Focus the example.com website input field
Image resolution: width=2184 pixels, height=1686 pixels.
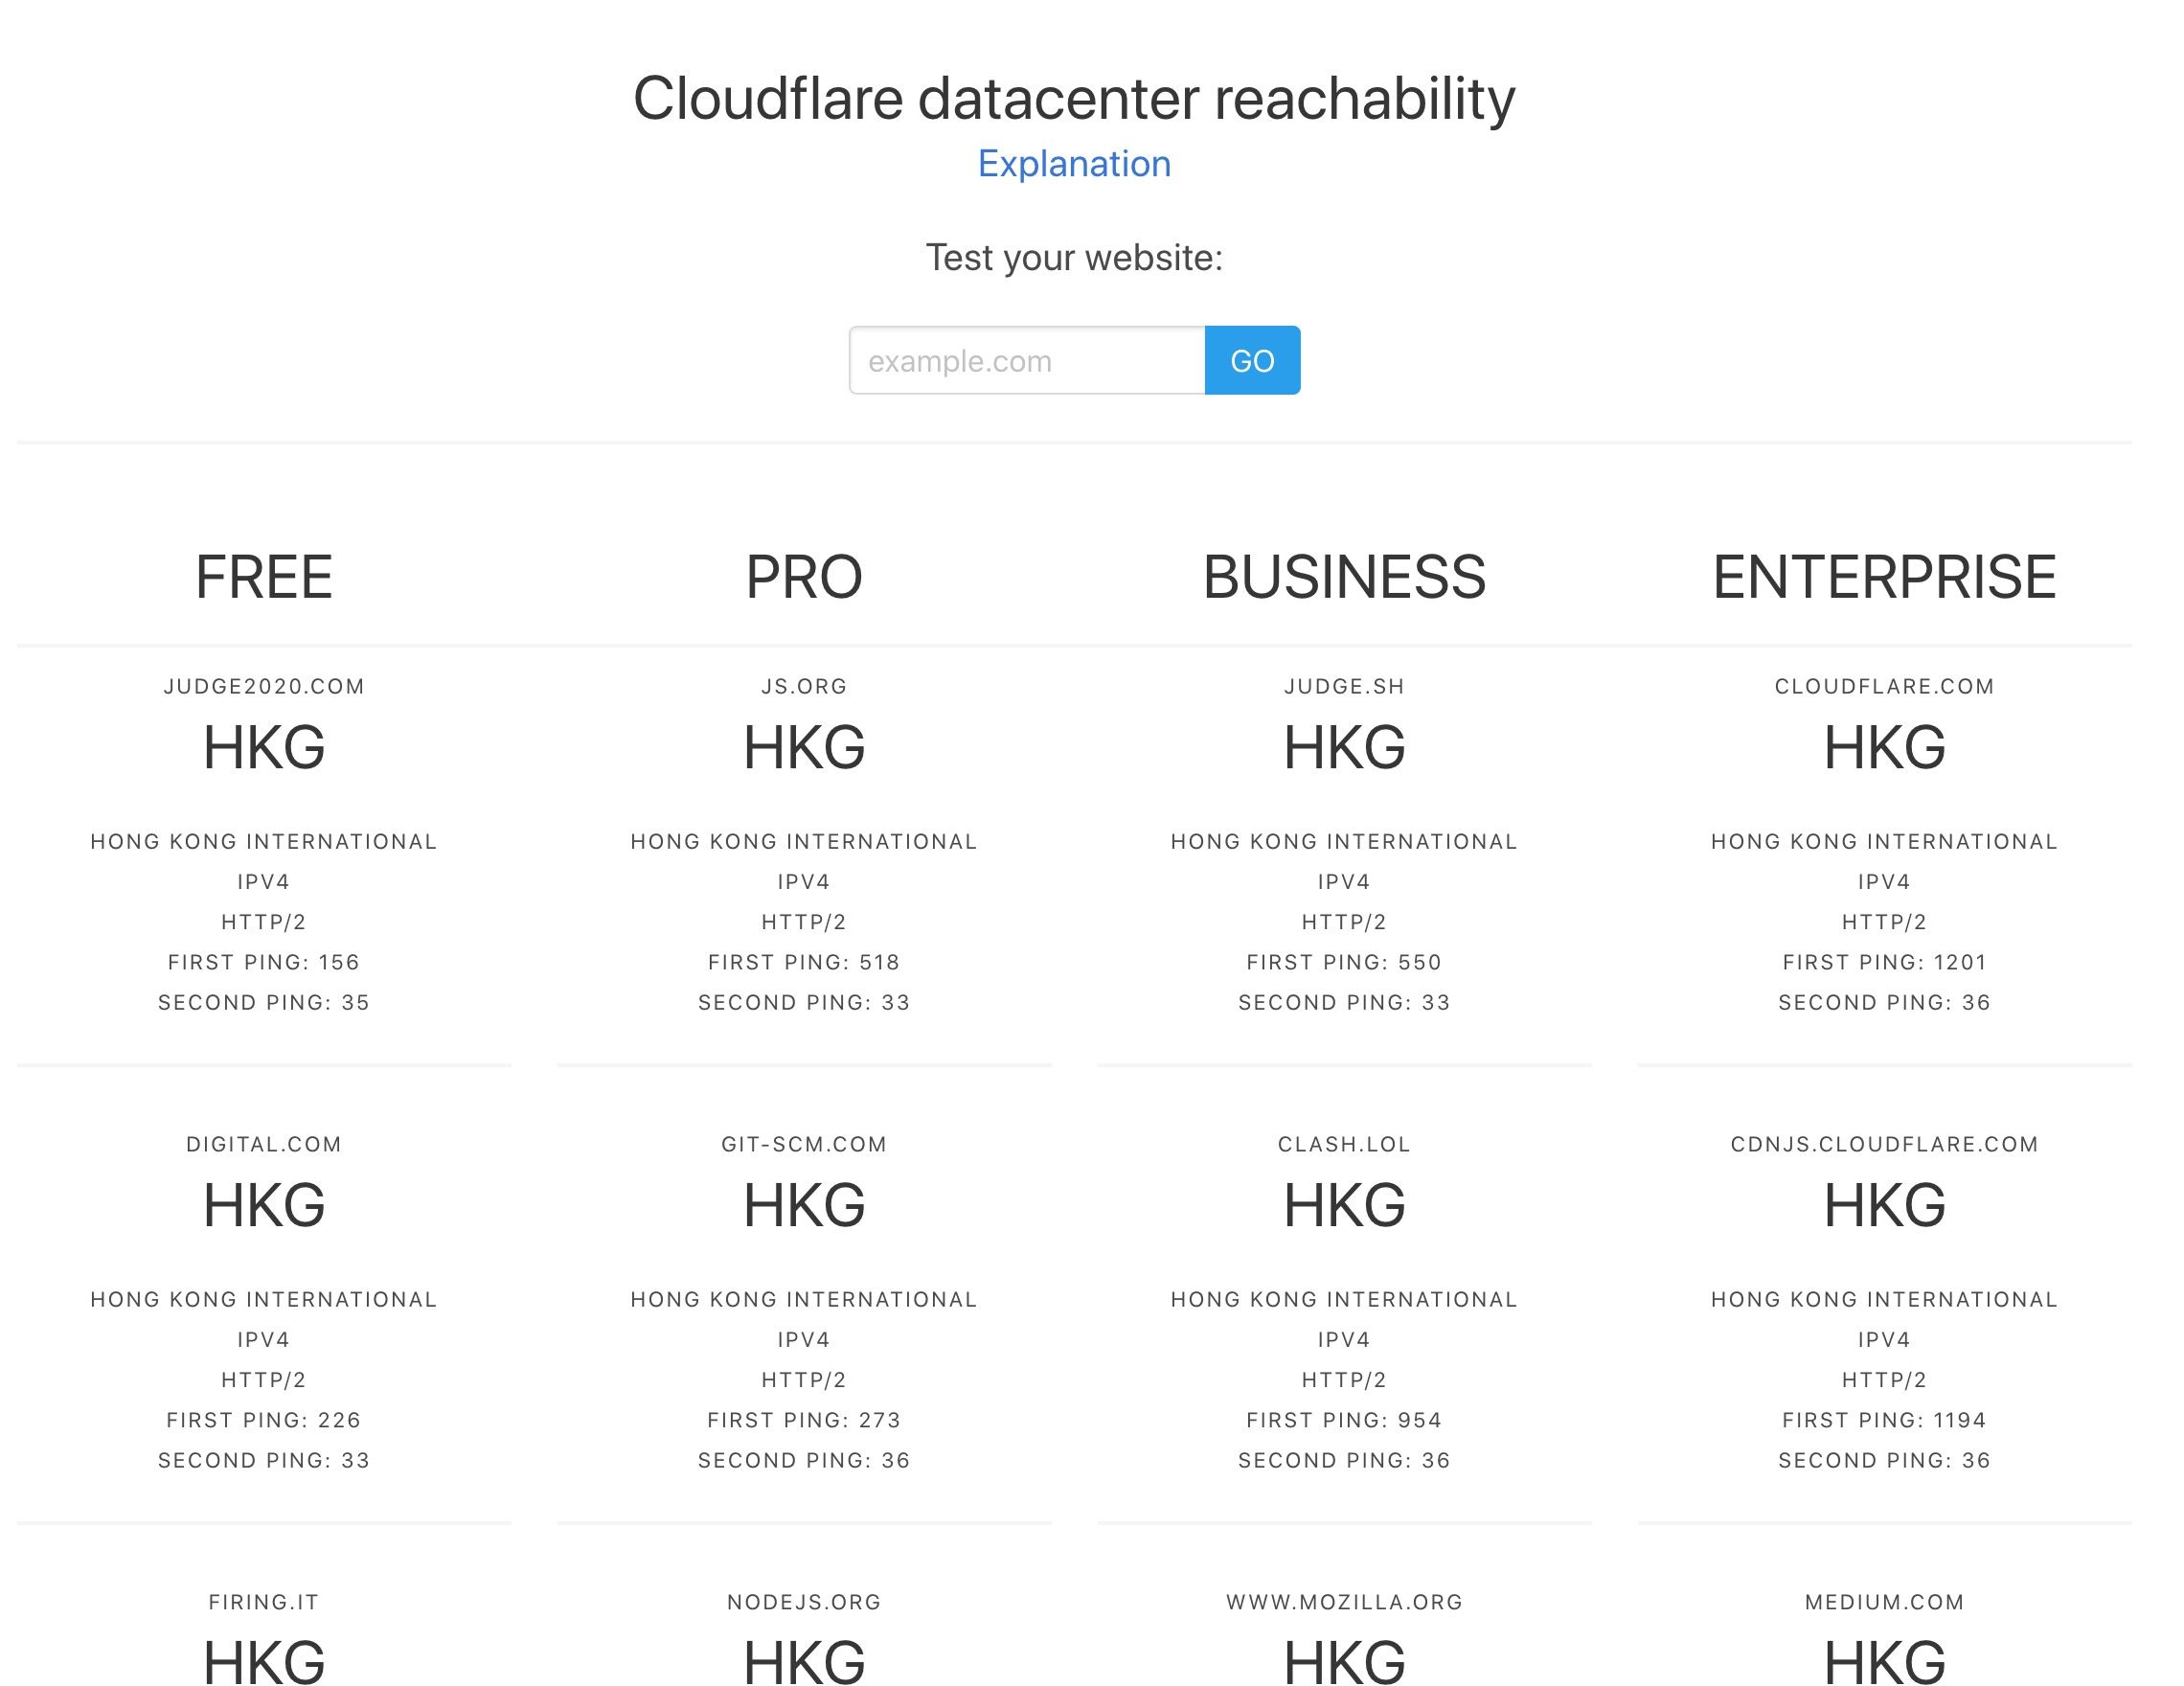(1027, 360)
